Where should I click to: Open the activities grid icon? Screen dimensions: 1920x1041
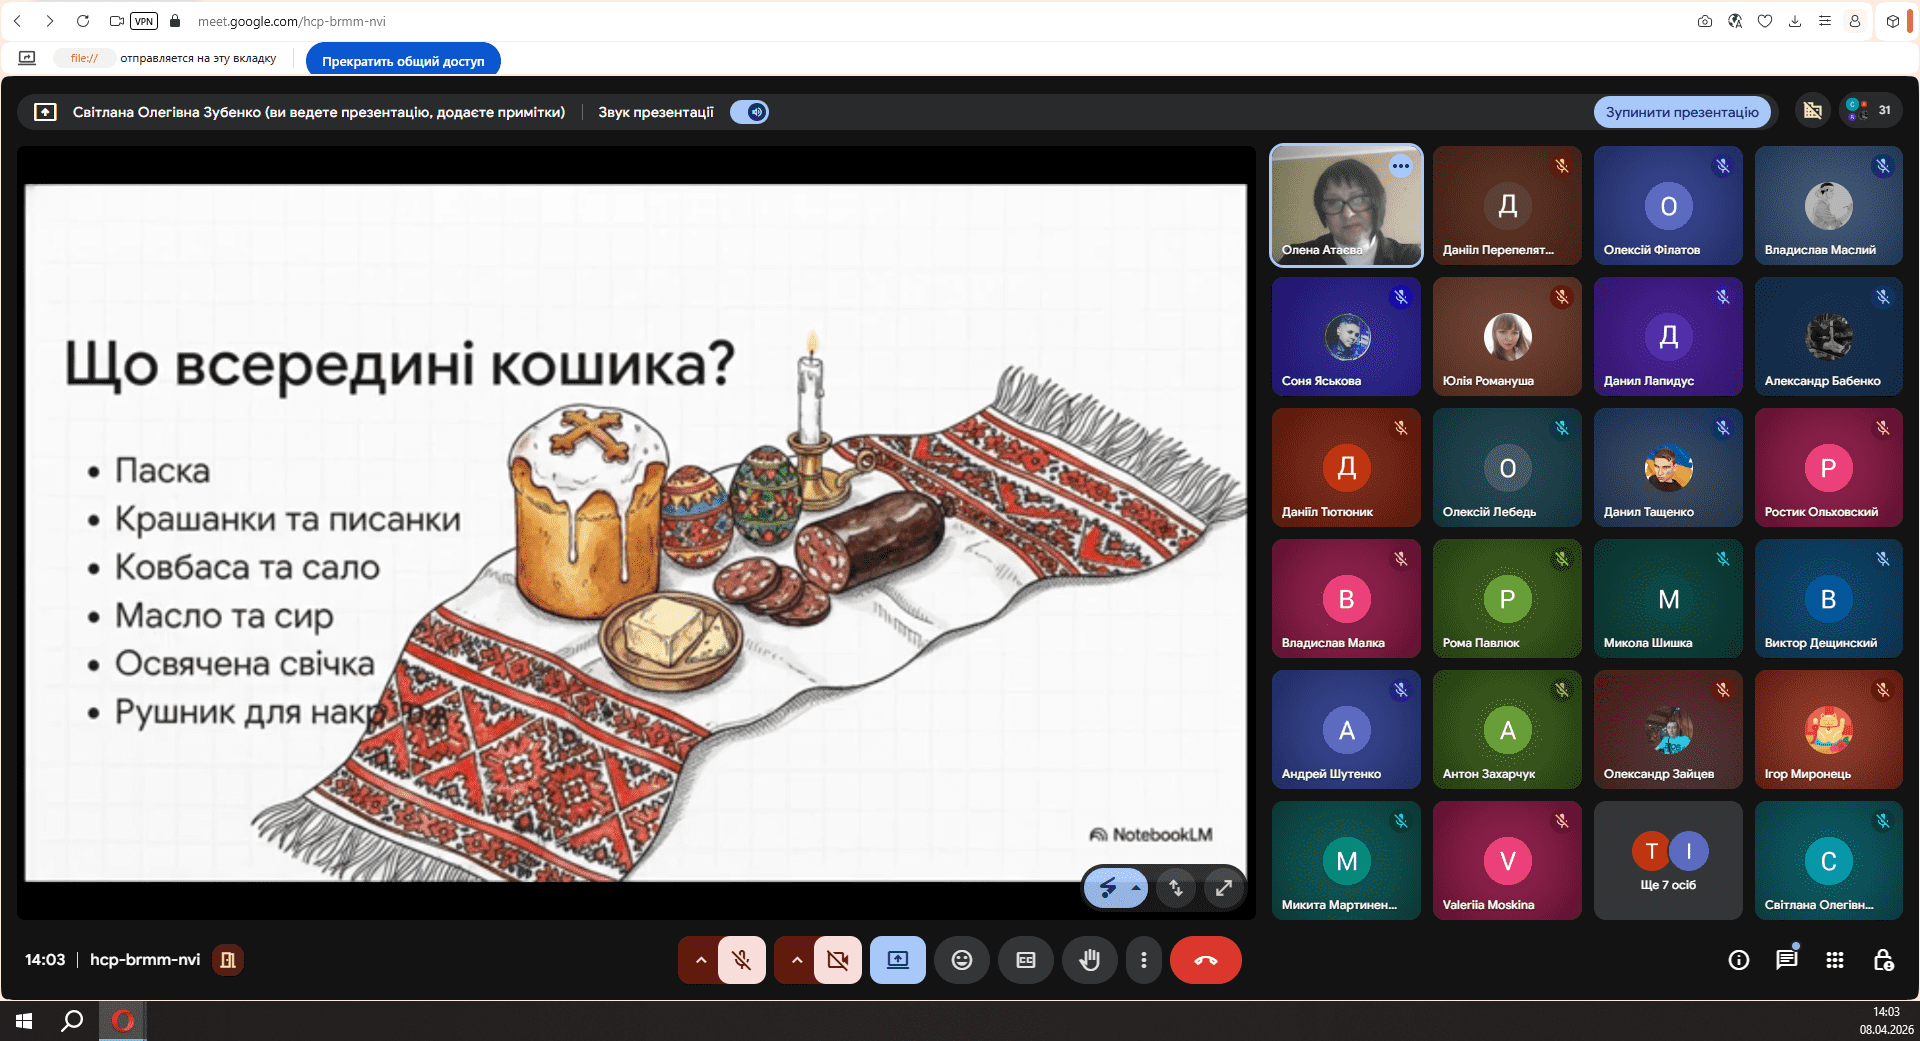(x=1834, y=960)
